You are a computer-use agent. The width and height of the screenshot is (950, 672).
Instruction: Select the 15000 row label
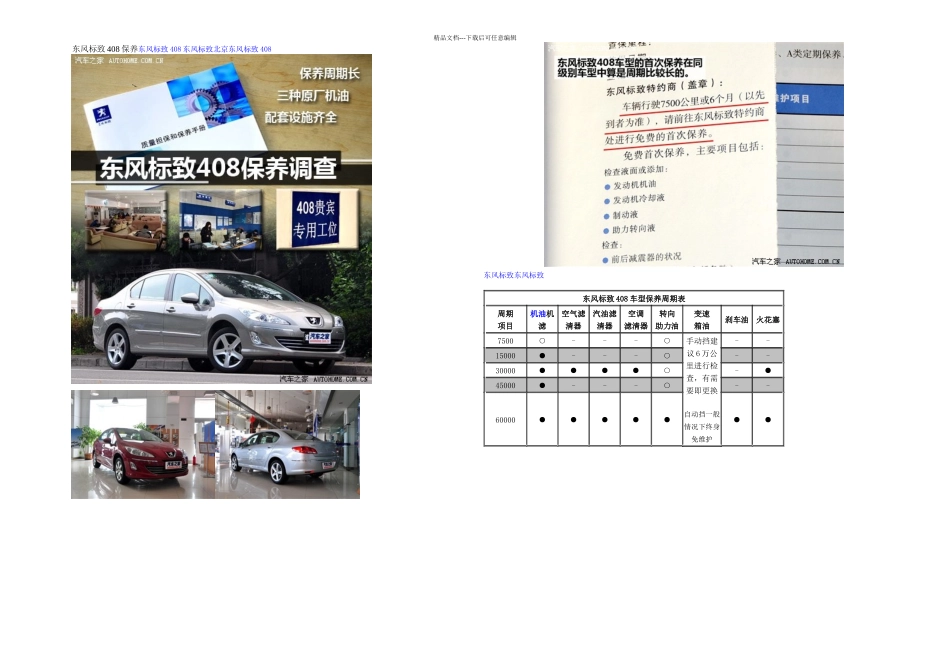[505, 356]
